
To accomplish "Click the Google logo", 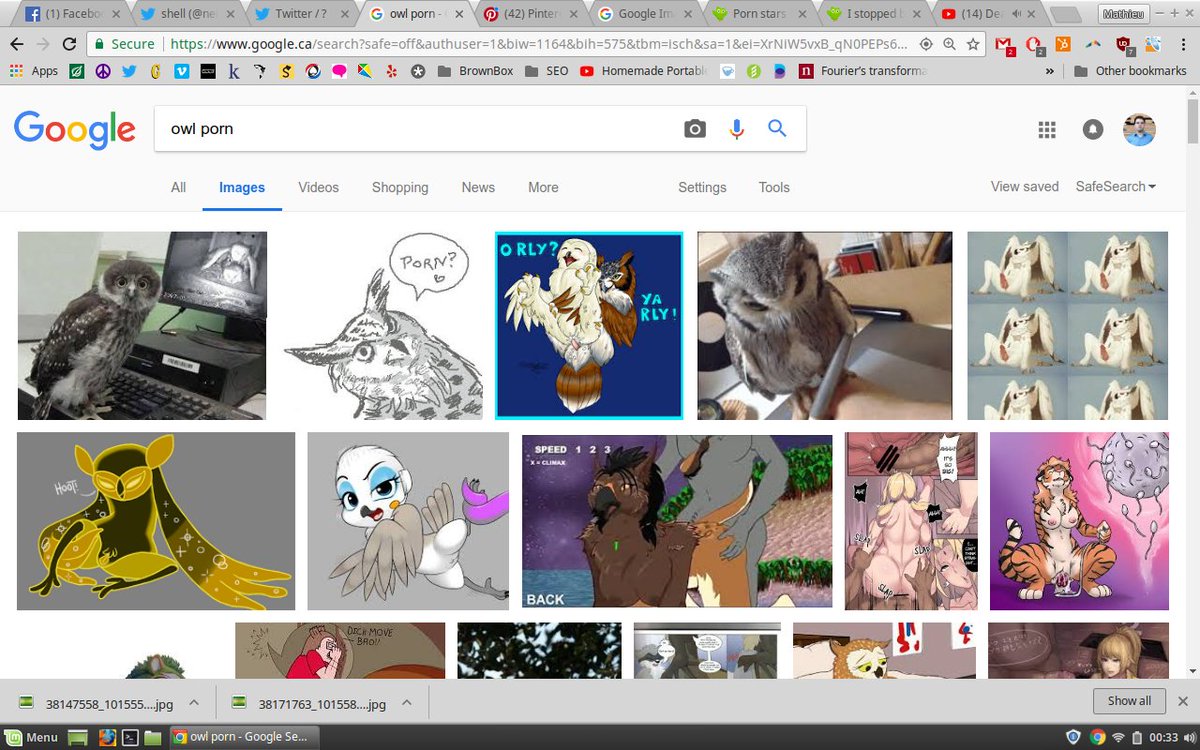I will click(74, 130).
